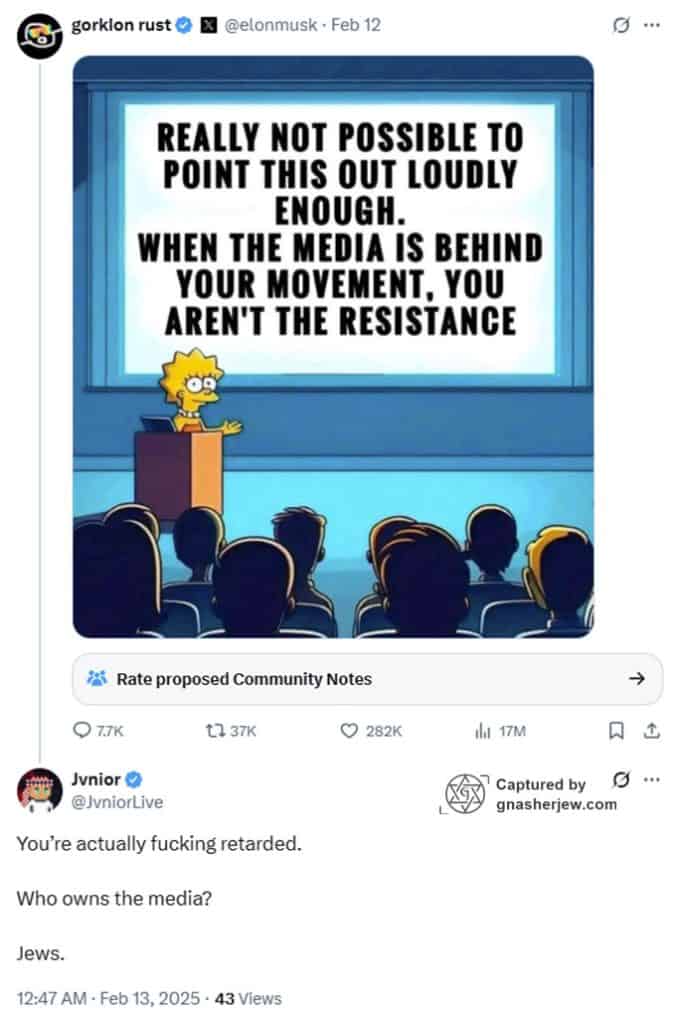This screenshot has width=676, height=1024.
Task: Open the Lisa Simpson meme image
Action: (333, 347)
